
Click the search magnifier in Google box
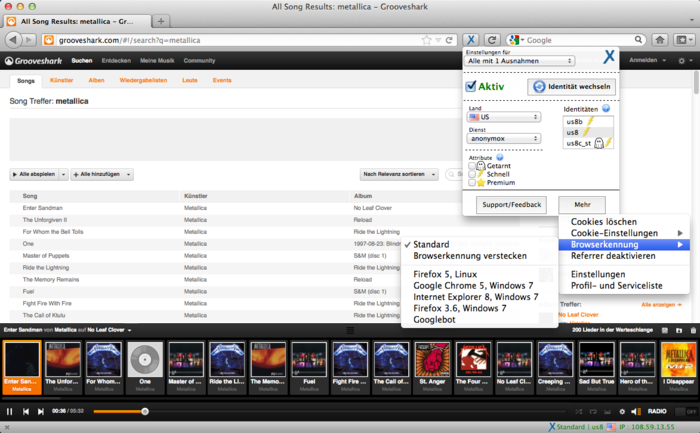pyautogui.click(x=638, y=40)
